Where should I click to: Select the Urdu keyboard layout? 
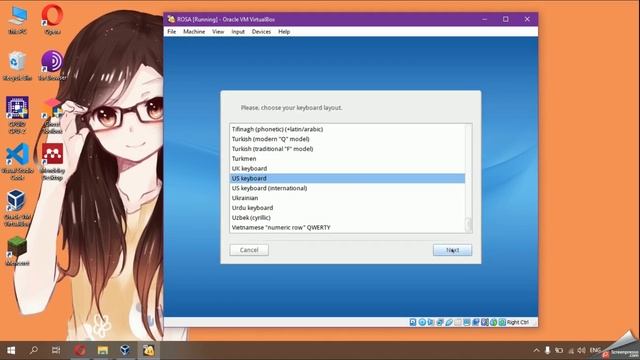click(347, 208)
